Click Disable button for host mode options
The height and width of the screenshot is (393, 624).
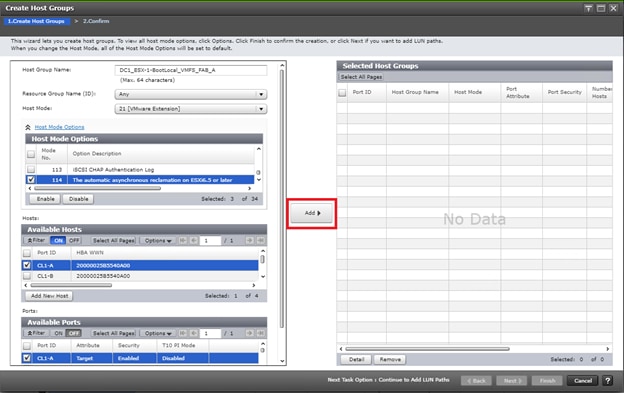pyautogui.click(x=78, y=199)
